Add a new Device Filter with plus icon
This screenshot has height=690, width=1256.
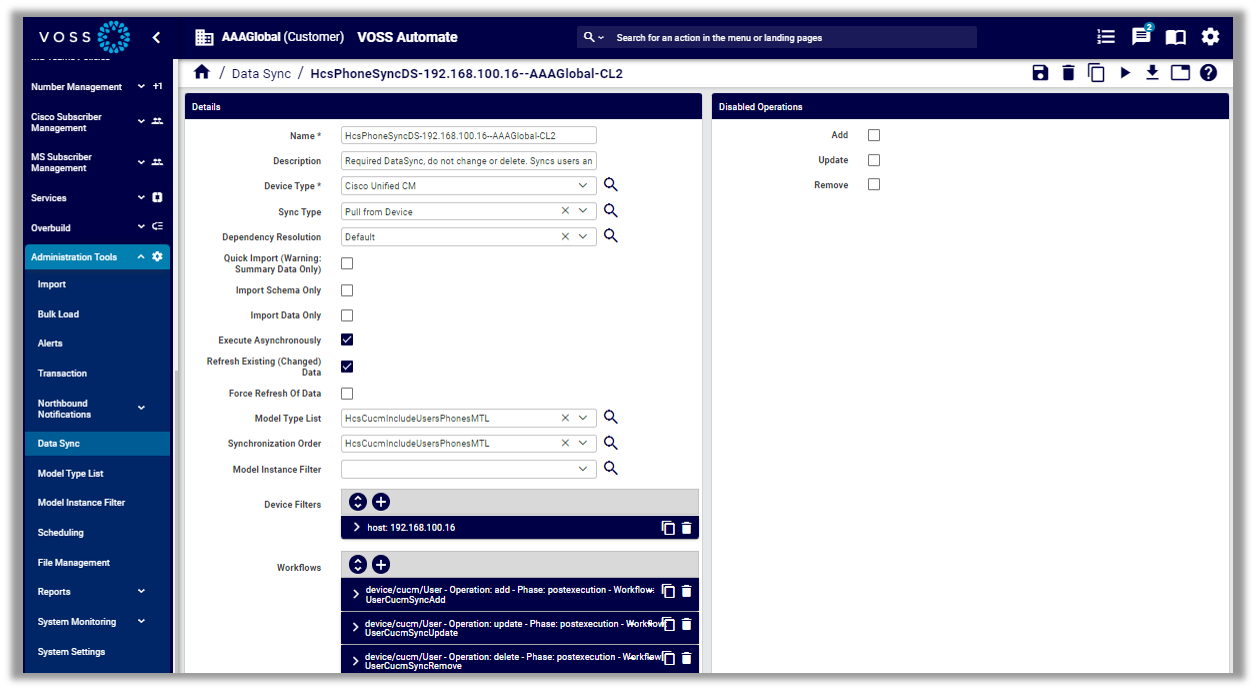pyautogui.click(x=381, y=501)
